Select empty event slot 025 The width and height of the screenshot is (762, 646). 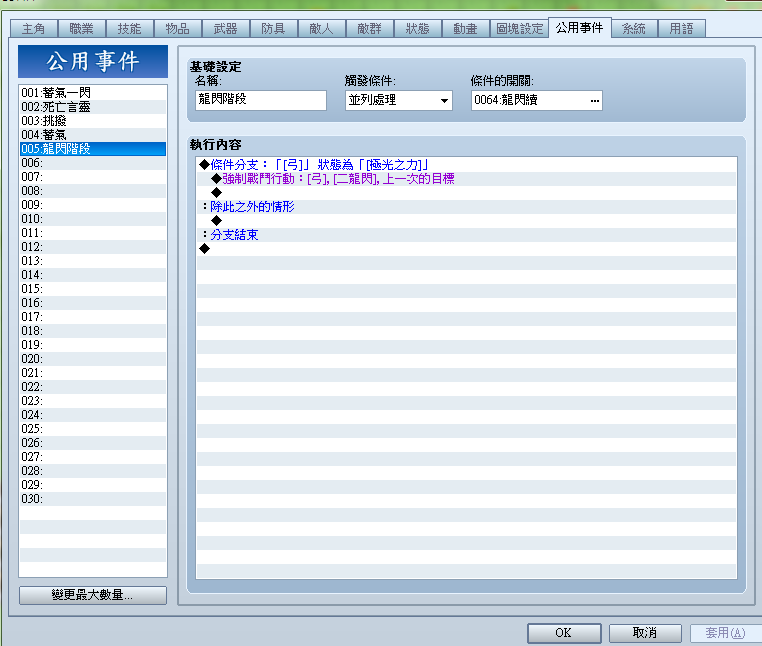[93, 429]
